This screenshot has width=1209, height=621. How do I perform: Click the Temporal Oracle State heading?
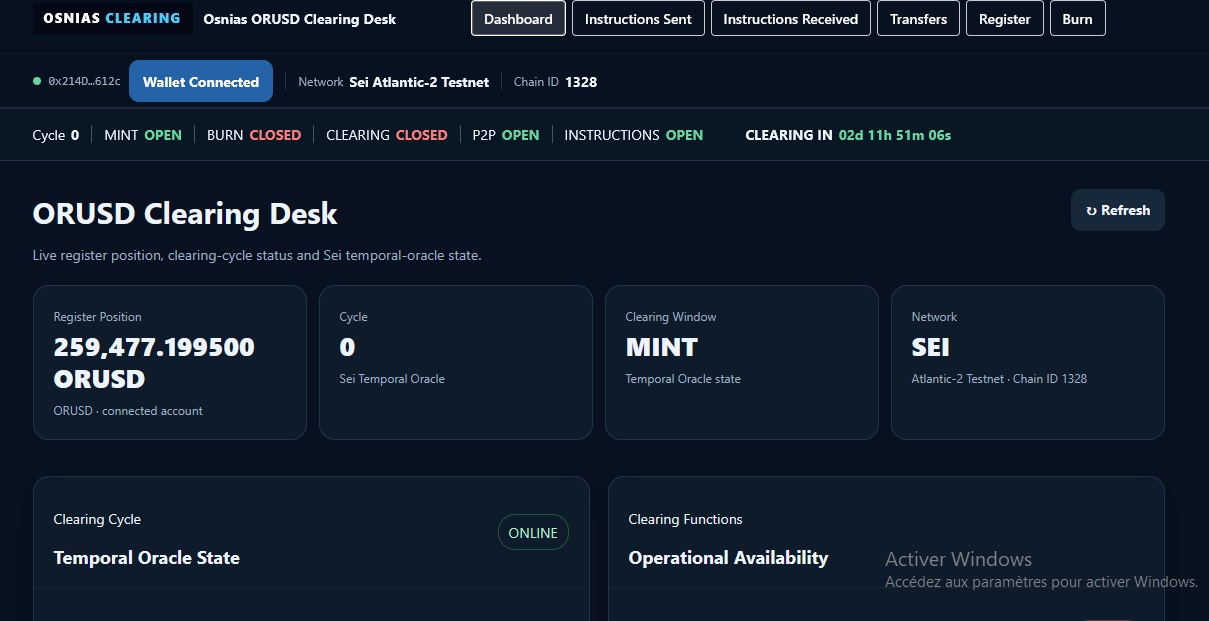point(146,558)
